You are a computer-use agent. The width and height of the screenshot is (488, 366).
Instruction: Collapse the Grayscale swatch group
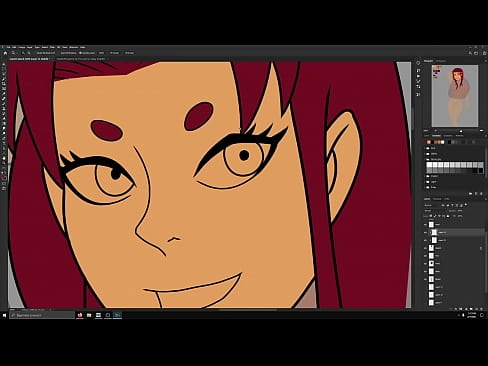428,159
